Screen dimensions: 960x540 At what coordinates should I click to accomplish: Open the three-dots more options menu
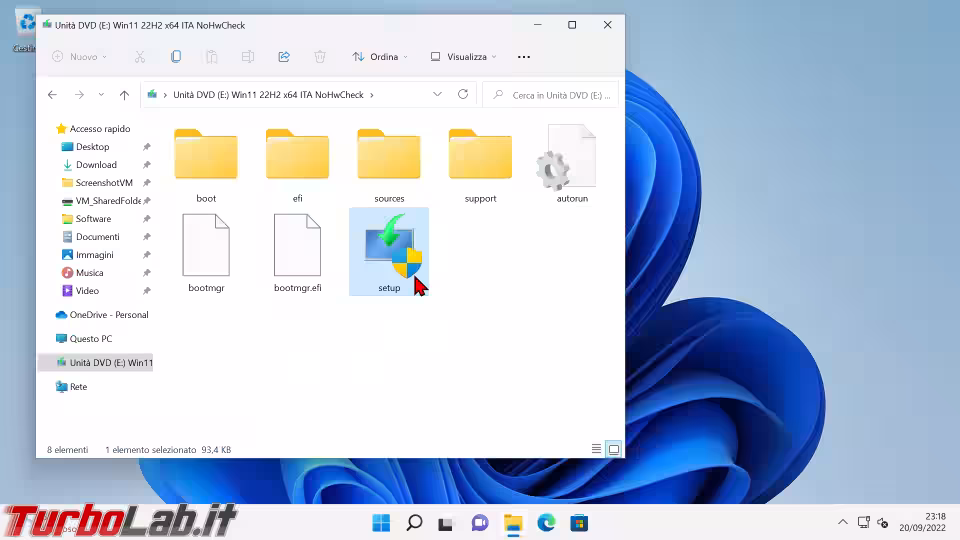(524, 57)
